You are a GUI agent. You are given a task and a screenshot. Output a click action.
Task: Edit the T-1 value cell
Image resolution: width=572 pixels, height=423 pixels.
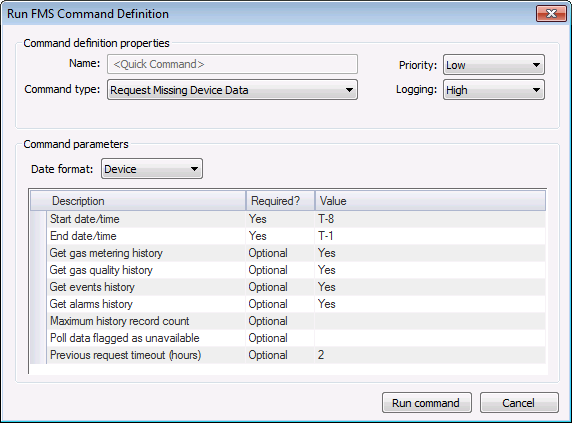click(x=430, y=236)
